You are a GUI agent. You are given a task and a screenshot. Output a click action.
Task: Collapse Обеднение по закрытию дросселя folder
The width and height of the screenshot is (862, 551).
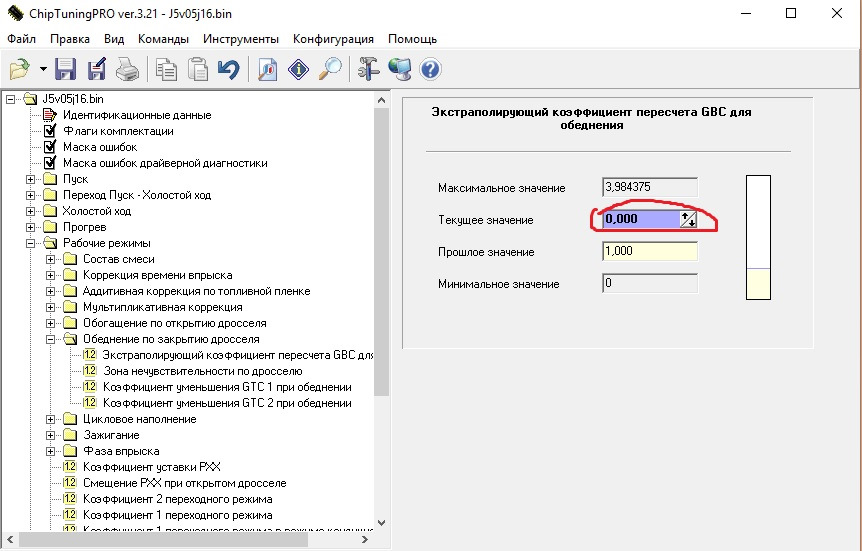[x=51, y=339]
